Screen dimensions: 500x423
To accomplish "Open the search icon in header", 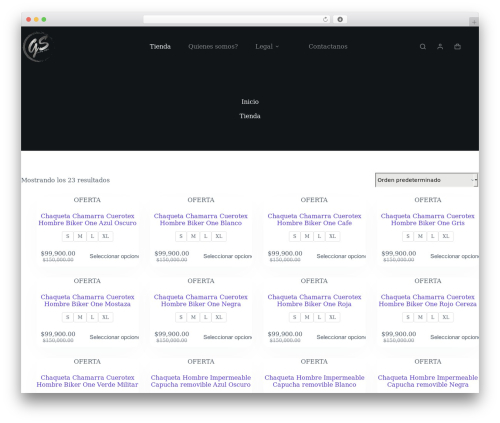I will (x=423, y=47).
